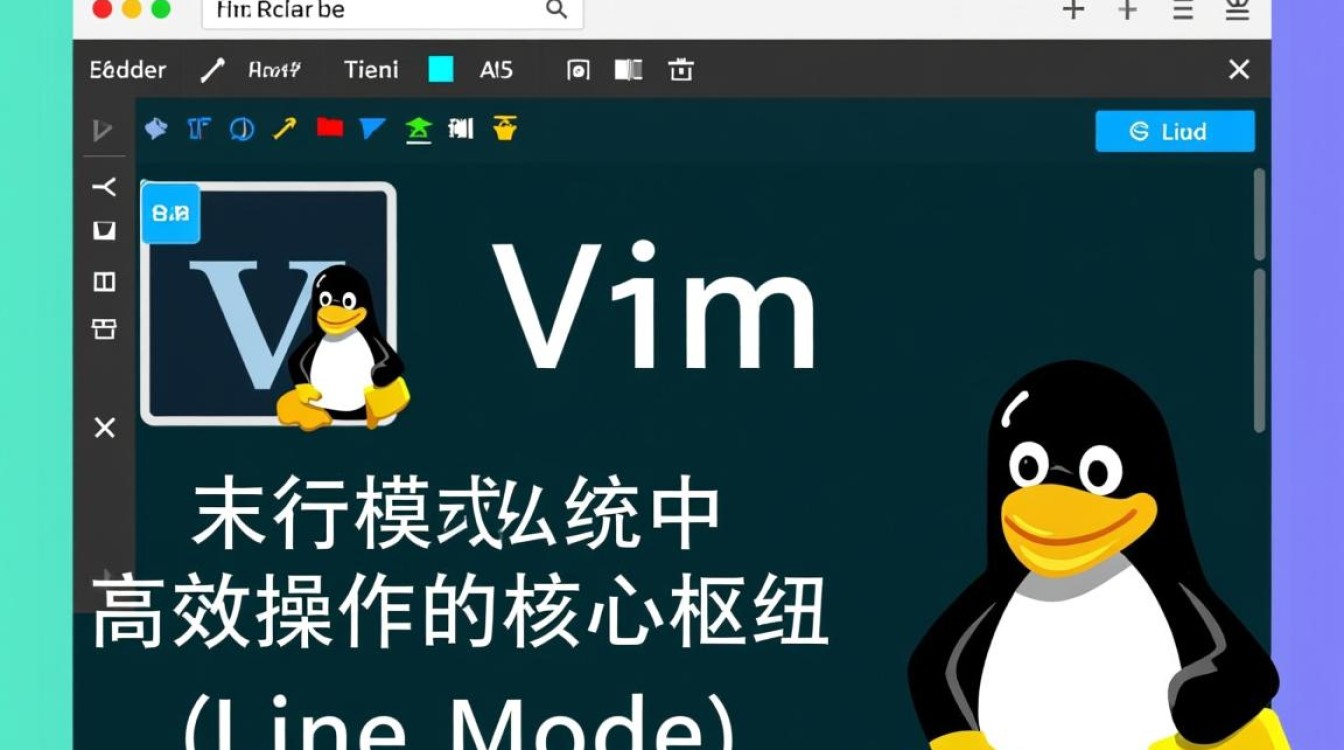Screen dimensions: 1344x750
Task: Click the blue Liud button
Action: [1175, 131]
